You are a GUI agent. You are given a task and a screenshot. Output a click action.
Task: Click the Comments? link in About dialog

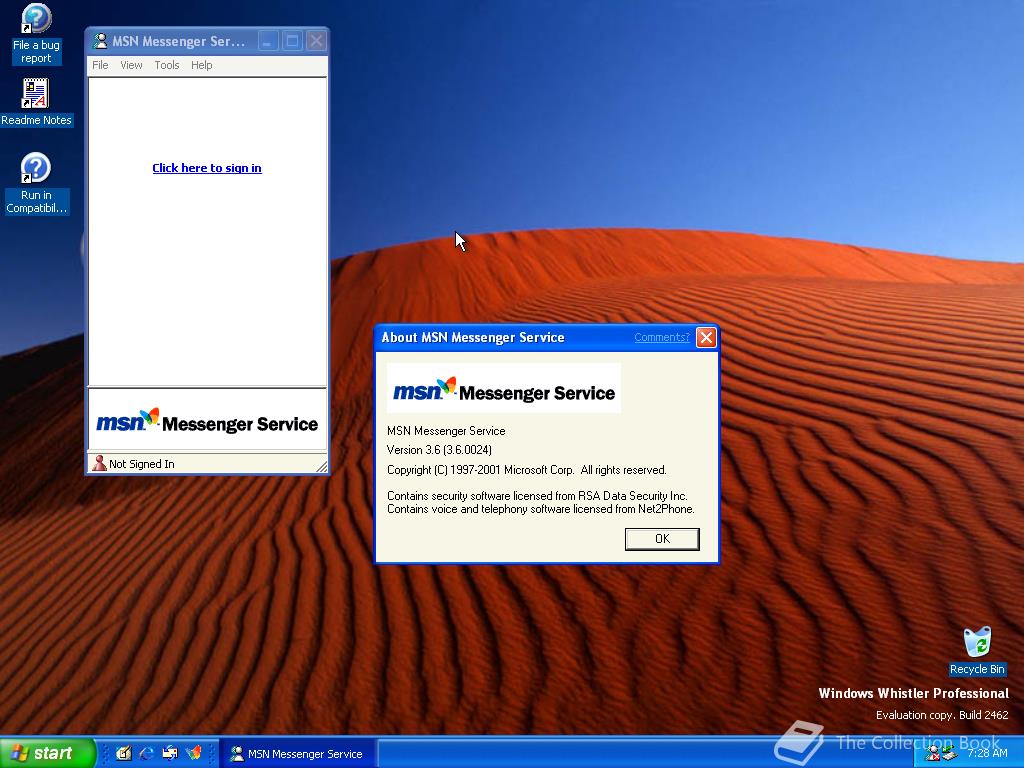(662, 337)
